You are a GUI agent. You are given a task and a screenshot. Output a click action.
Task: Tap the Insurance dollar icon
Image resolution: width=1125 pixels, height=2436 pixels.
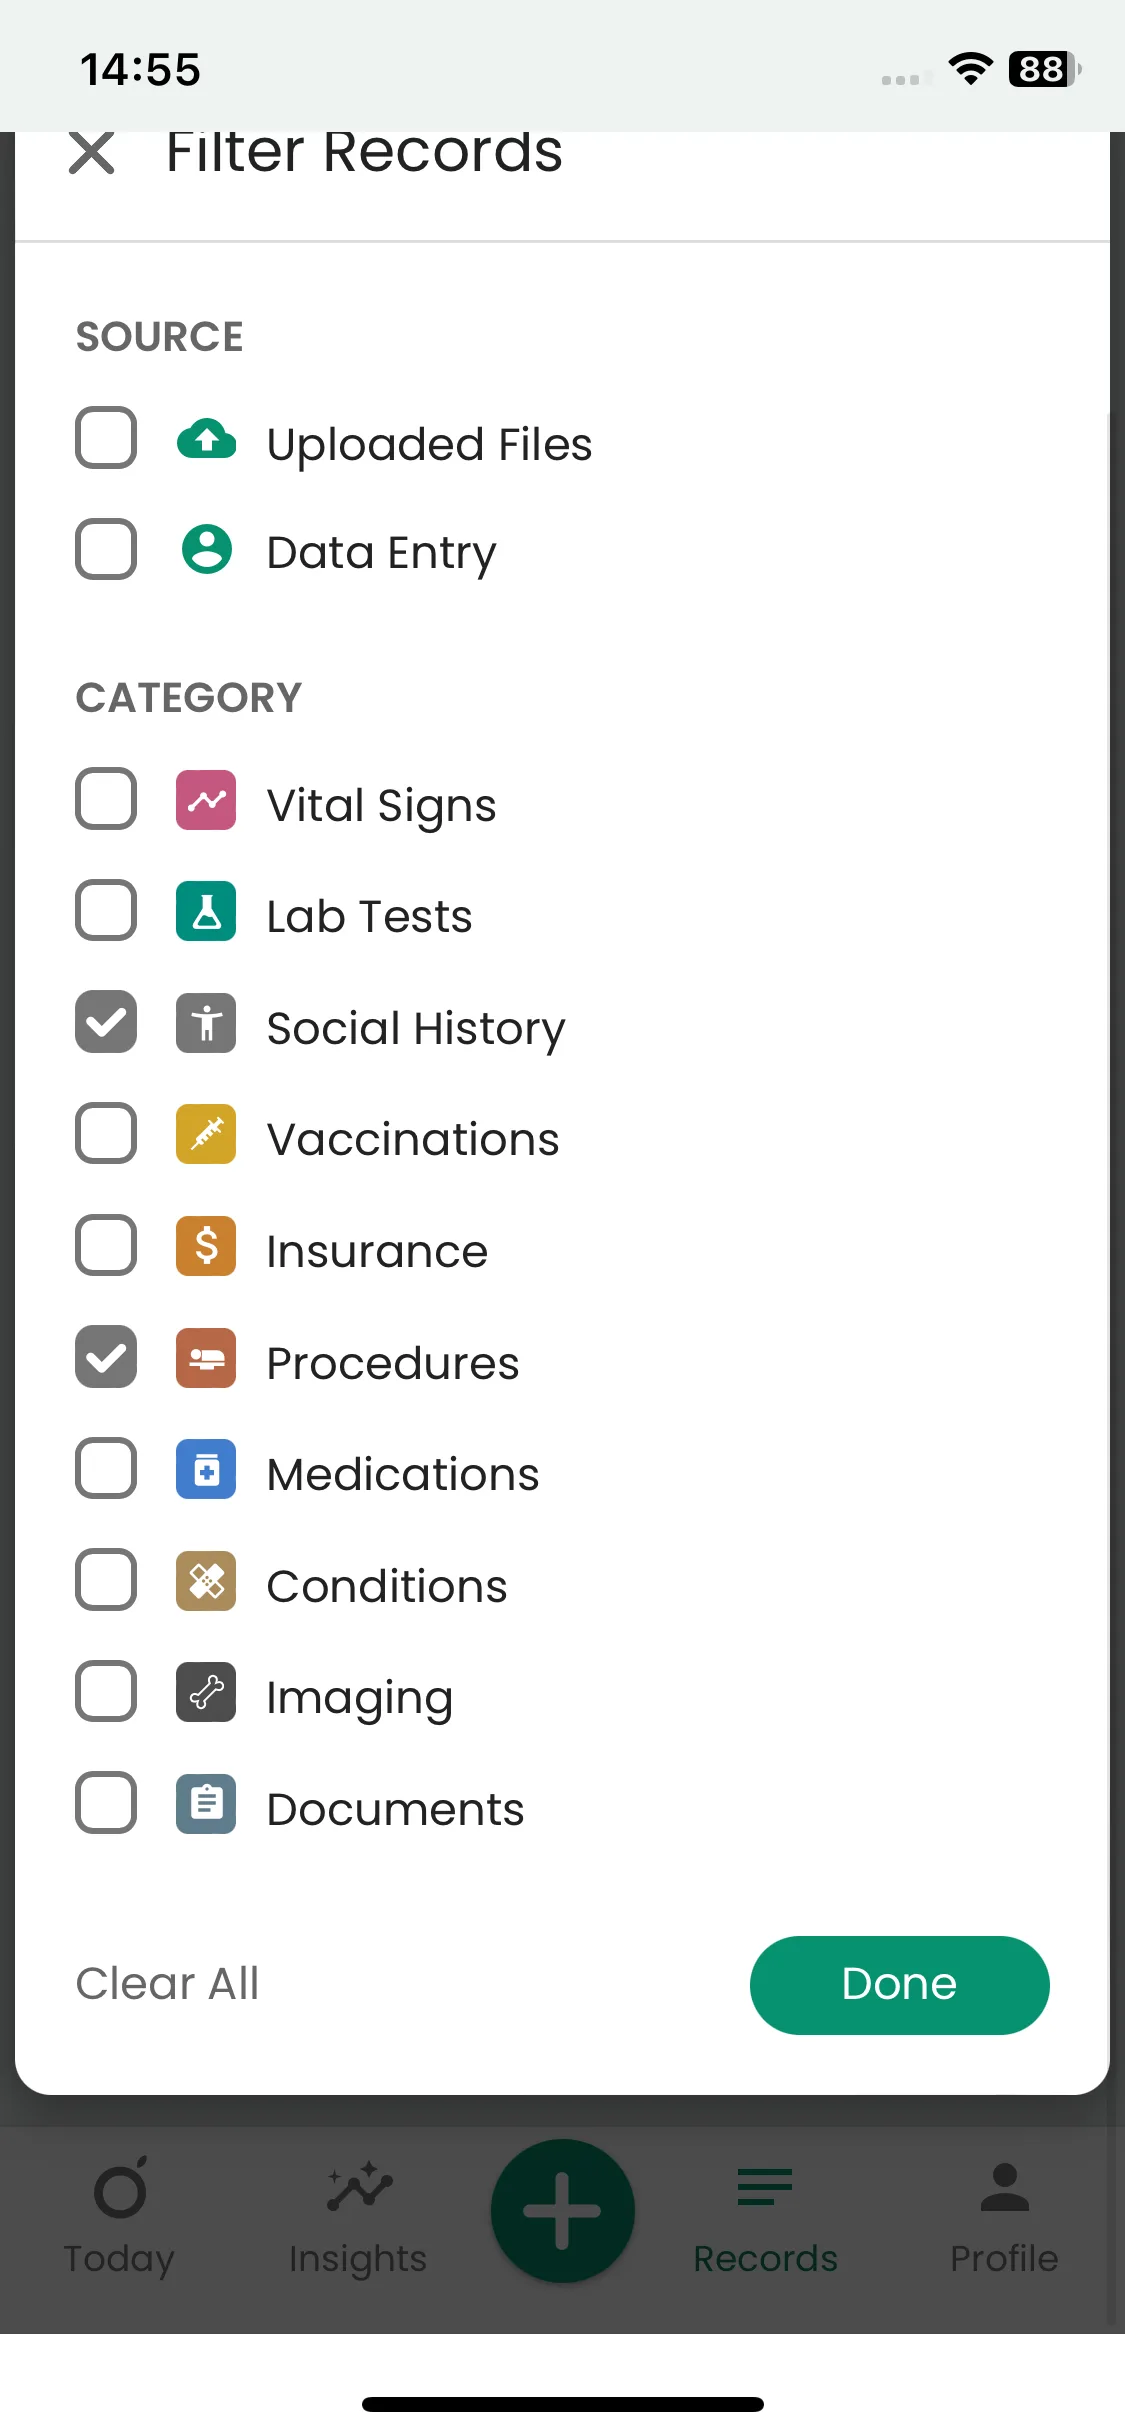206,1246
